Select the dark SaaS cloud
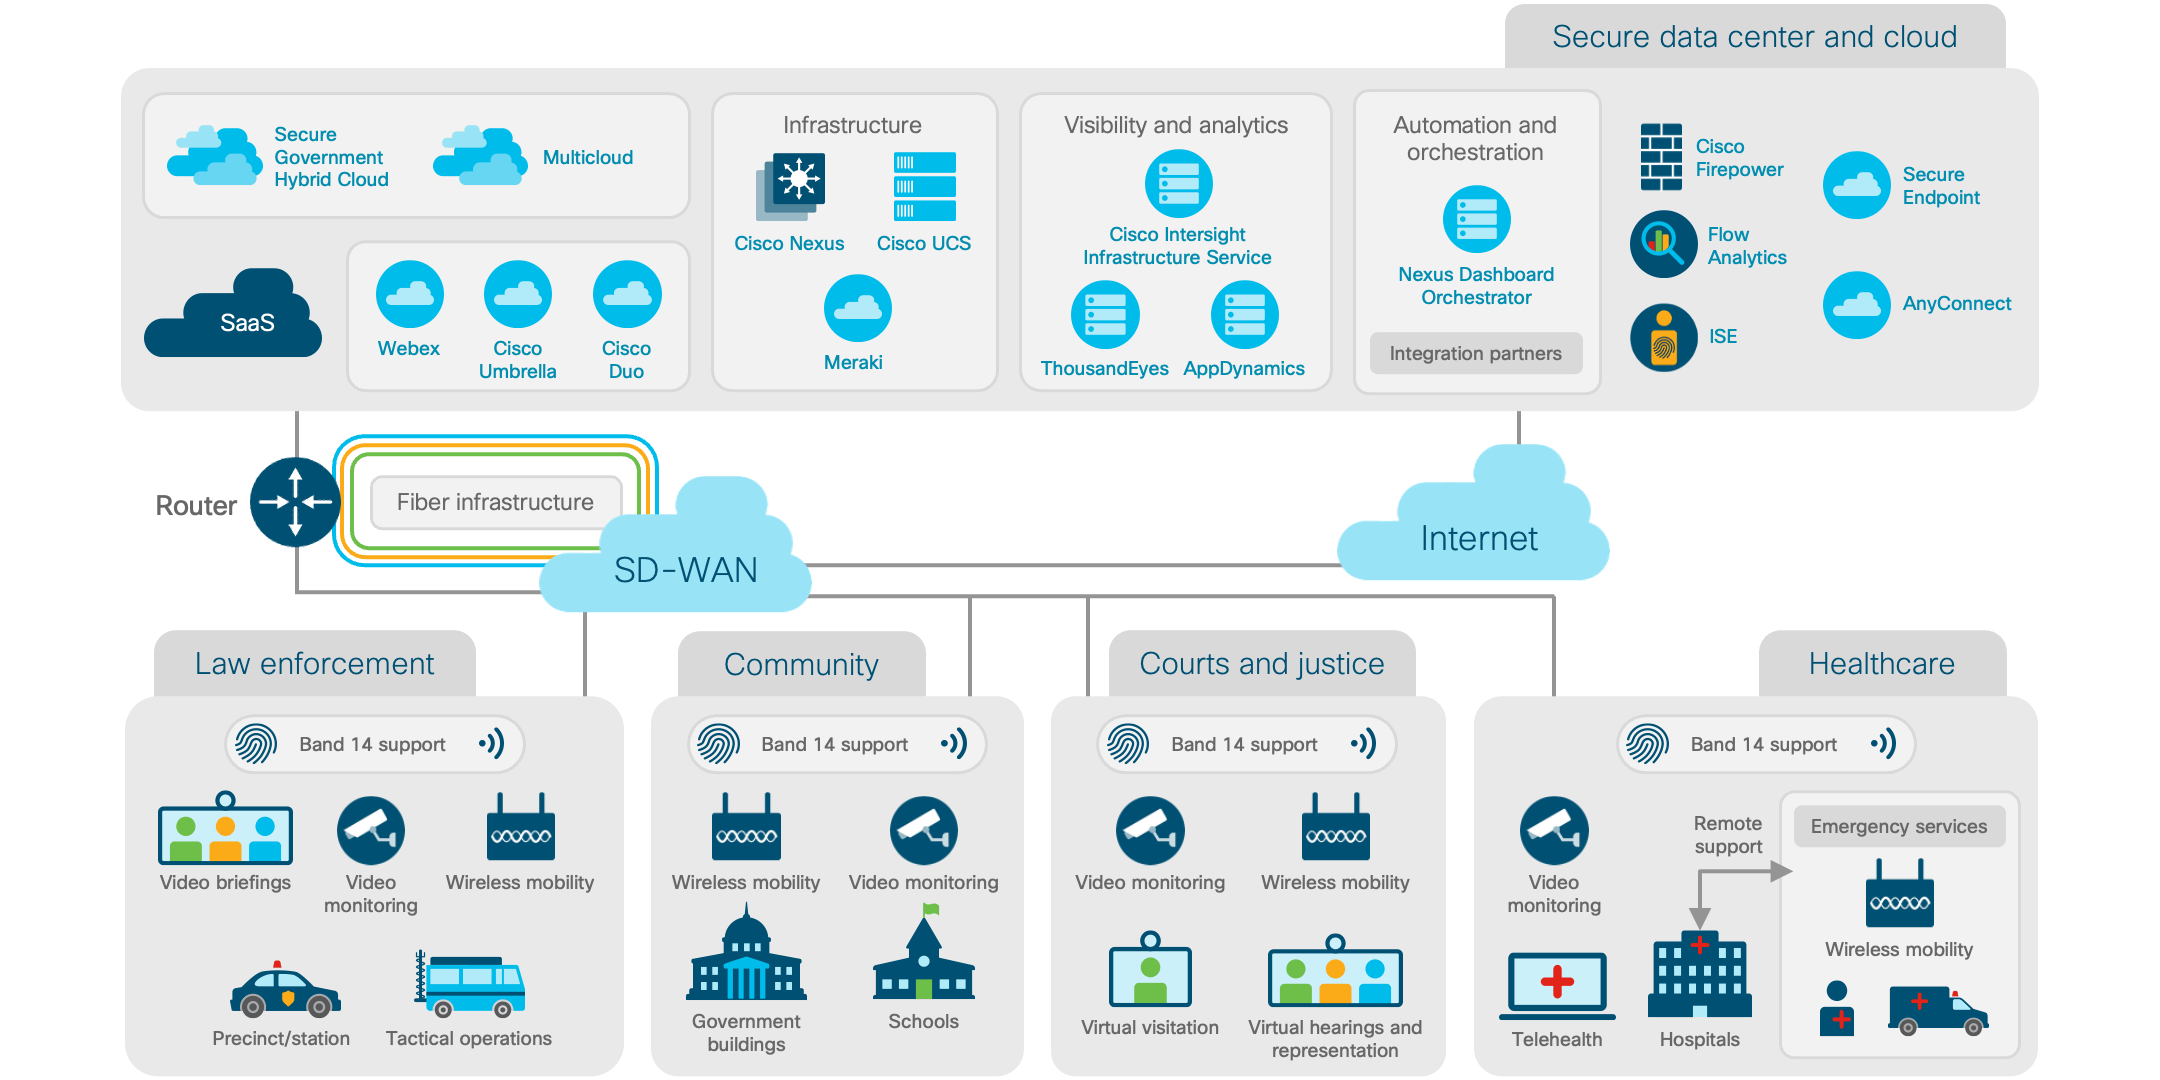 [233, 313]
